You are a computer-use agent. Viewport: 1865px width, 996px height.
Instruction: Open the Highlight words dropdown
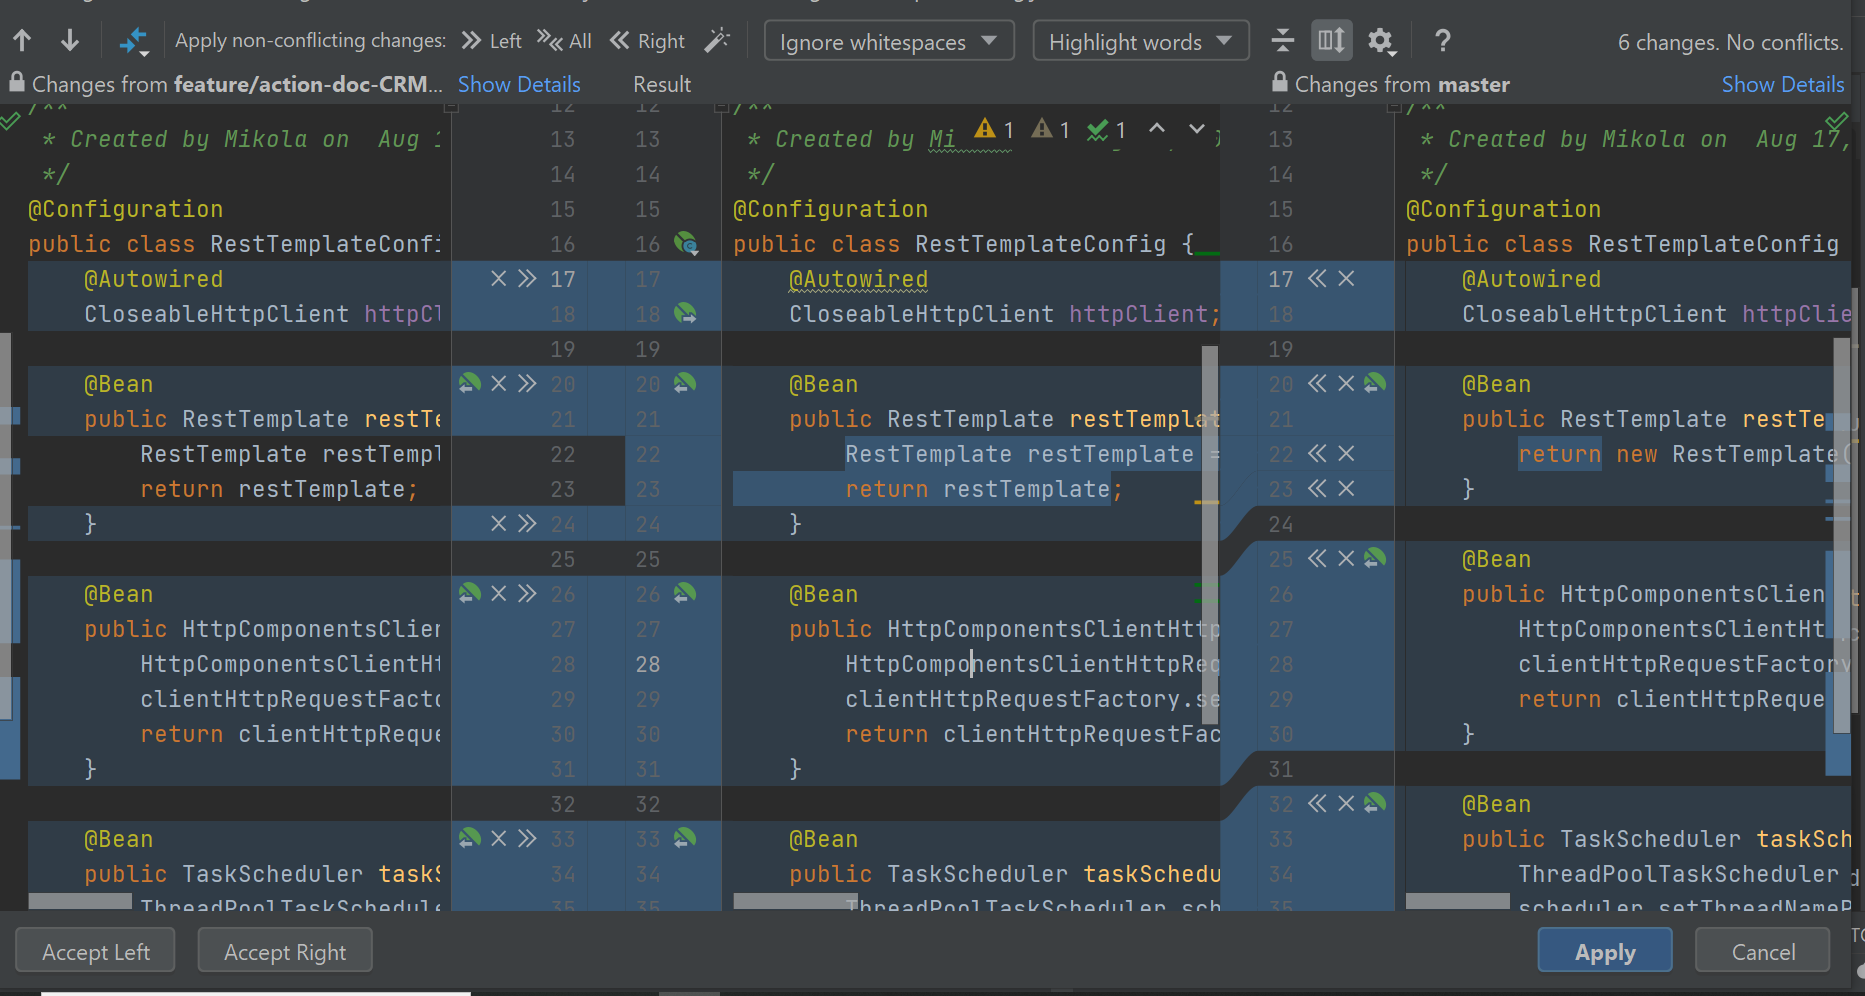[1139, 41]
